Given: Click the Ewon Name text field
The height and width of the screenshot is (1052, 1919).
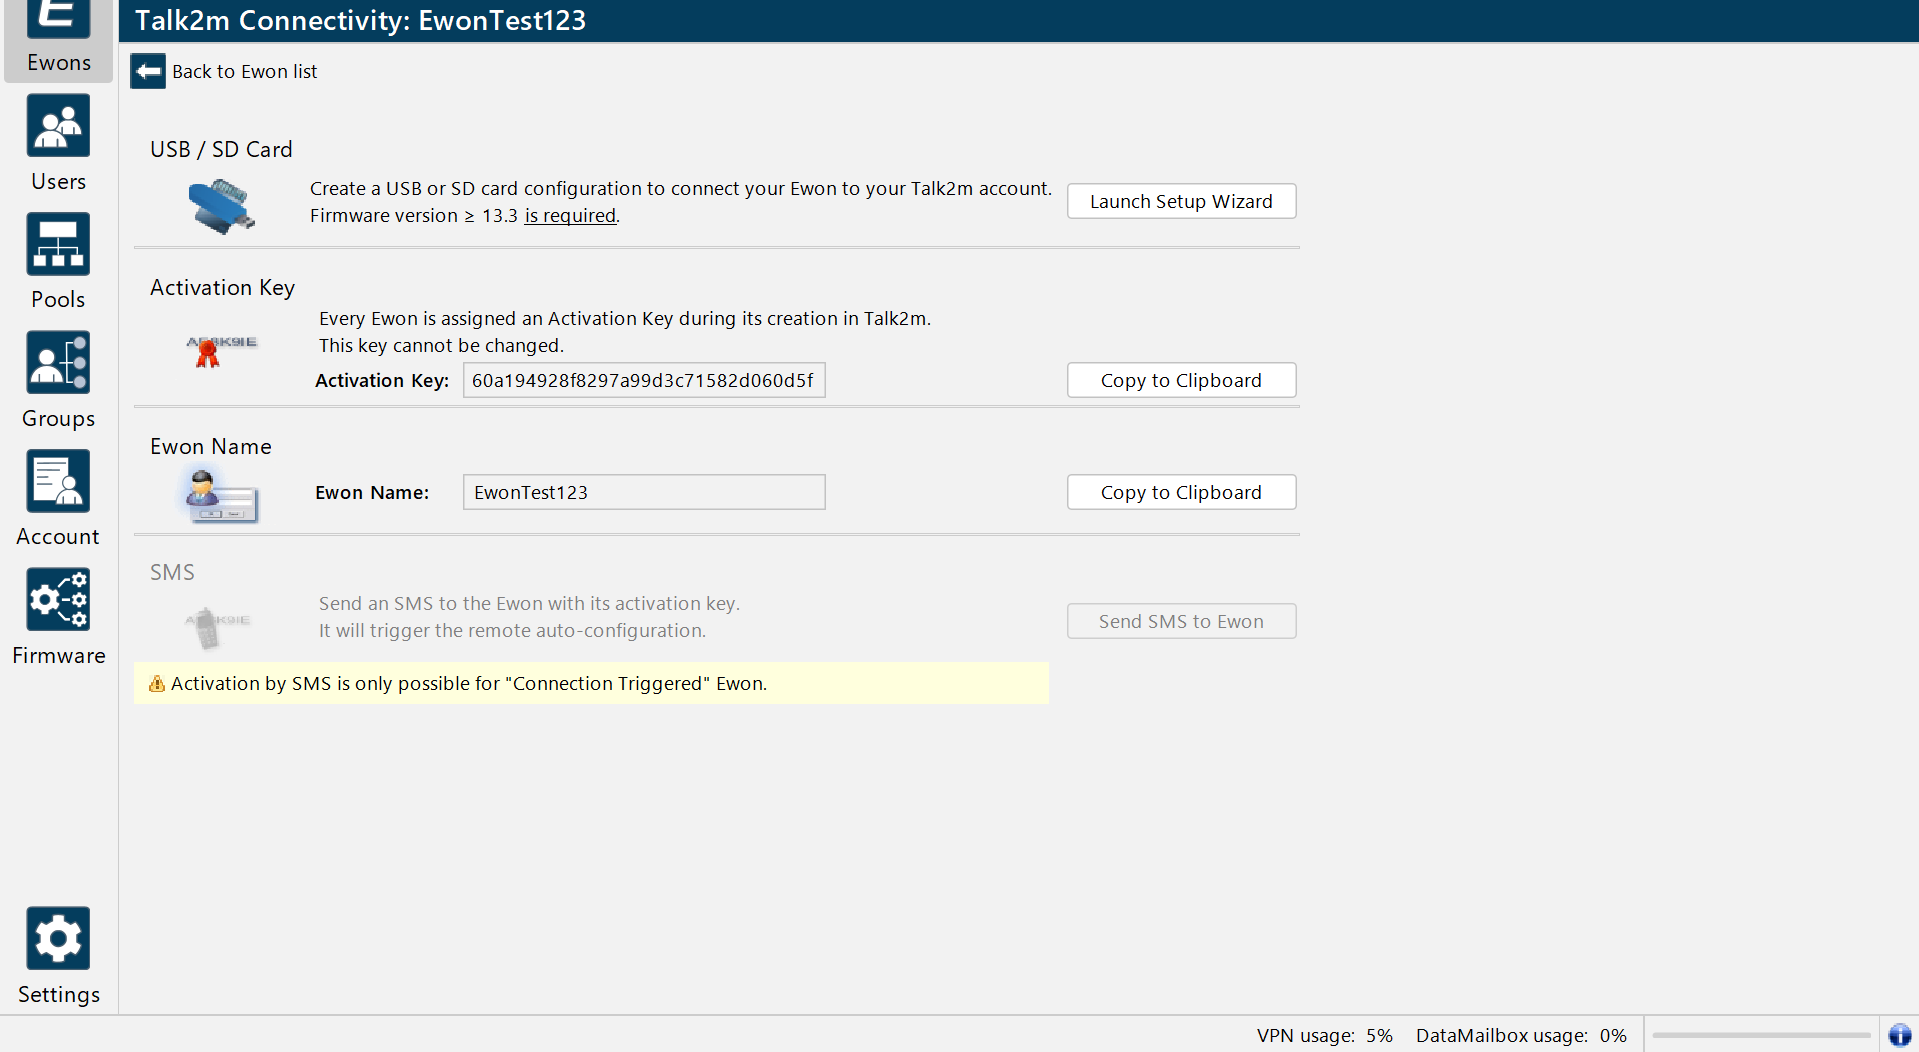Looking at the screenshot, I should [x=644, y=492].
